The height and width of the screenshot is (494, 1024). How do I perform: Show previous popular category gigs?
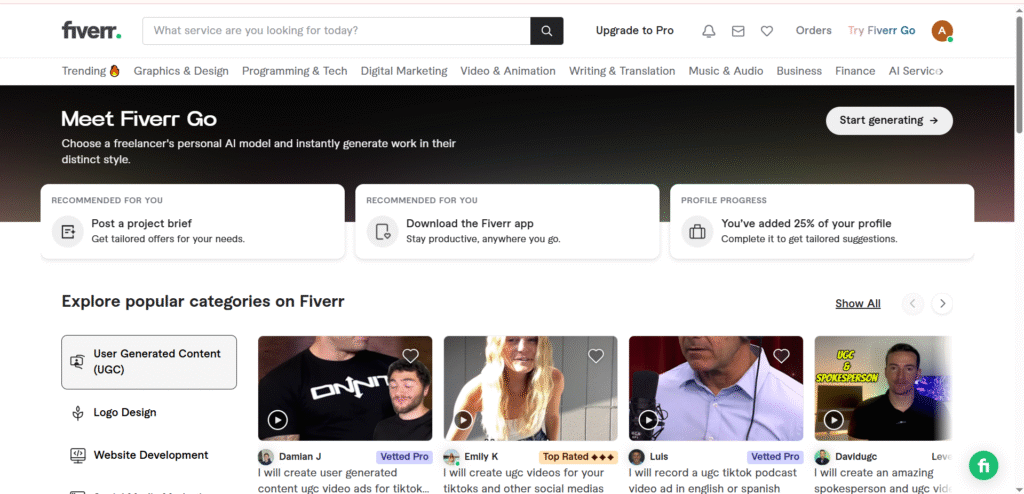913,303
